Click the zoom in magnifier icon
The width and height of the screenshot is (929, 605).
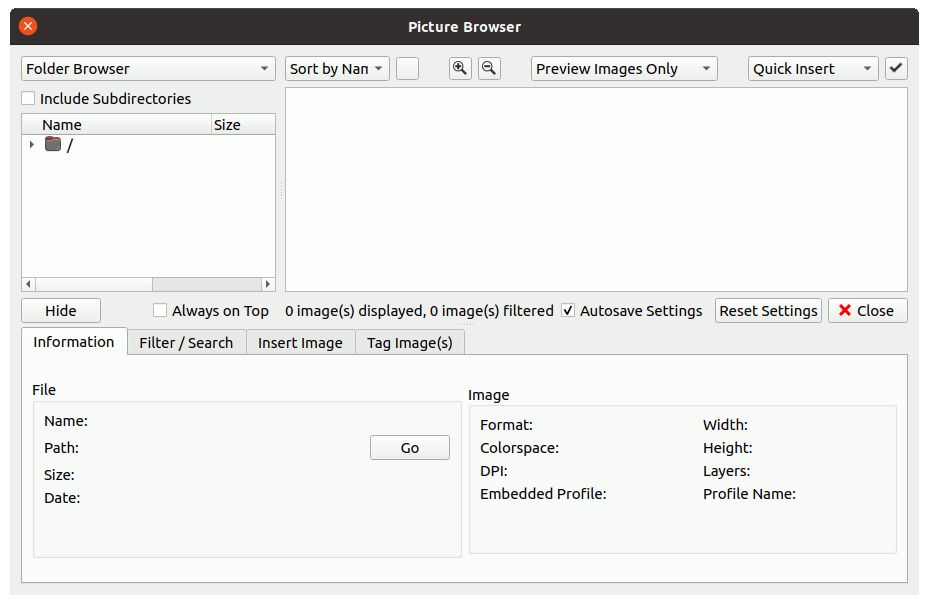point(460,69)
